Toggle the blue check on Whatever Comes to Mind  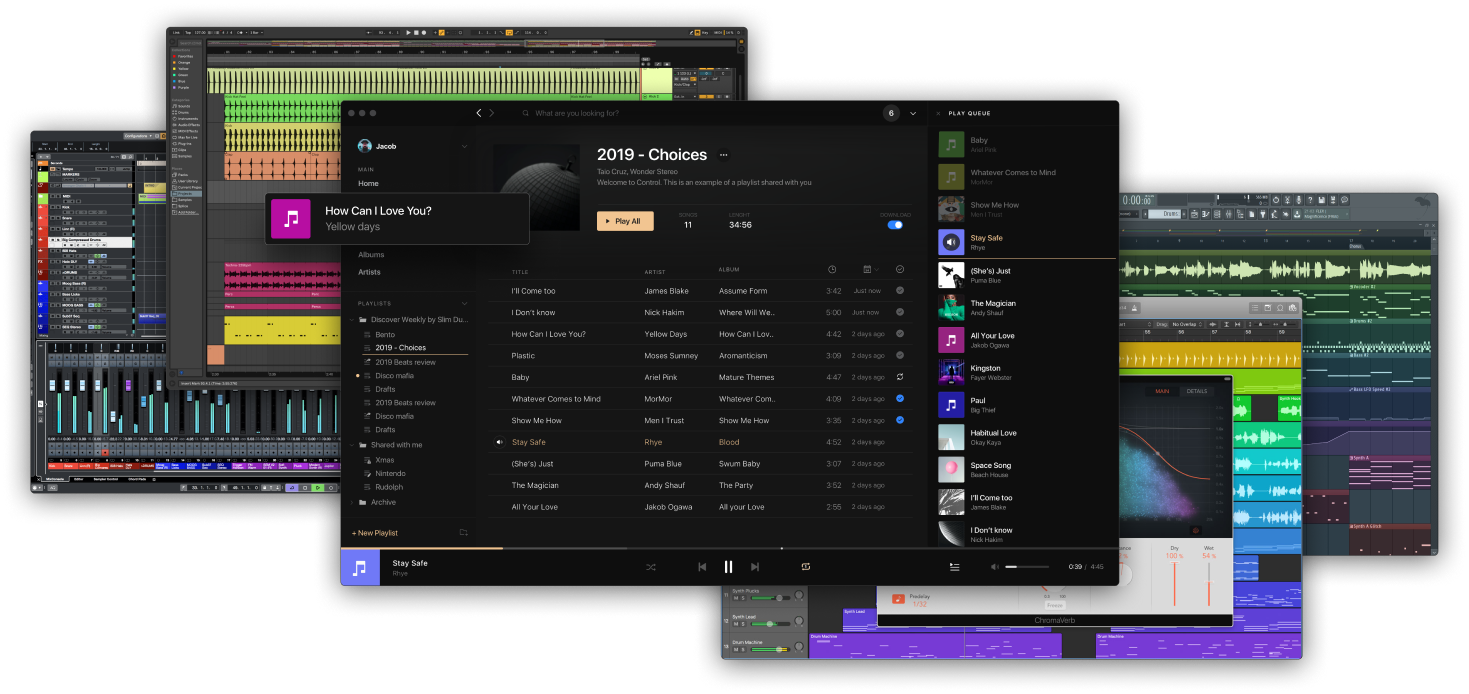900,399
